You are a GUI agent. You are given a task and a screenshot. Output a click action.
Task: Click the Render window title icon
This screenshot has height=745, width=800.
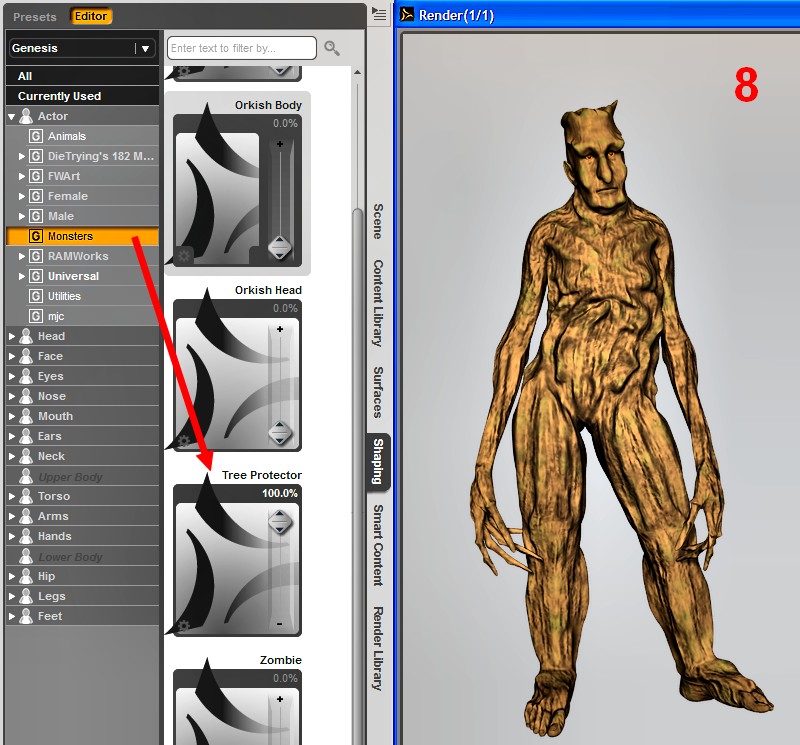pyautogui.click(x=407, y=15)
